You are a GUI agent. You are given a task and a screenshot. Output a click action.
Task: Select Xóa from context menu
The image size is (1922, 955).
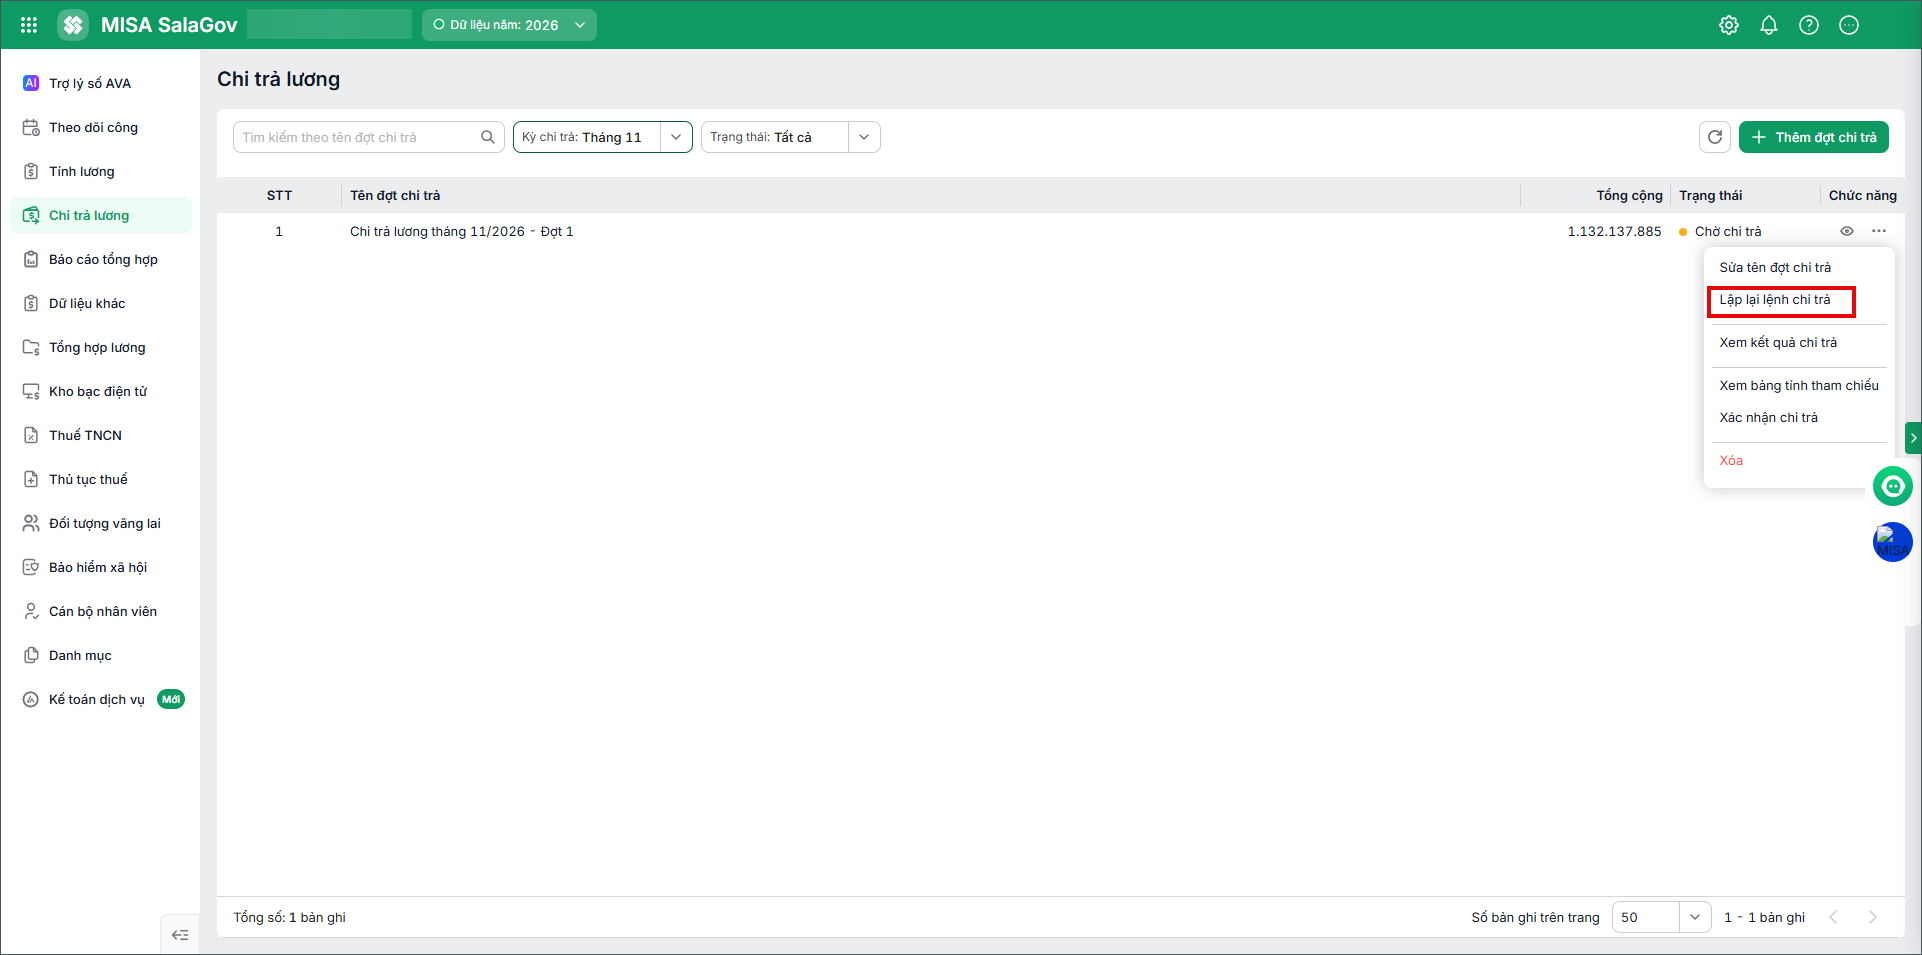point(1731,461)
